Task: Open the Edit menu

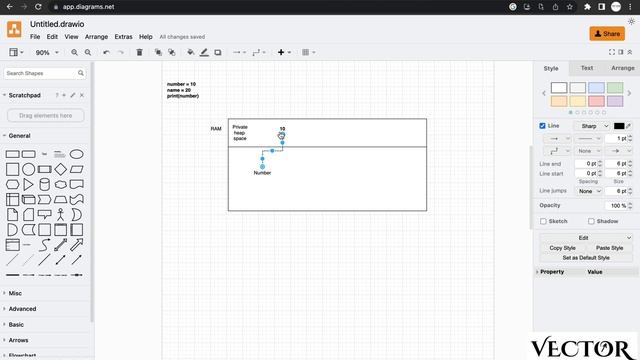Action: coord(52,37)
